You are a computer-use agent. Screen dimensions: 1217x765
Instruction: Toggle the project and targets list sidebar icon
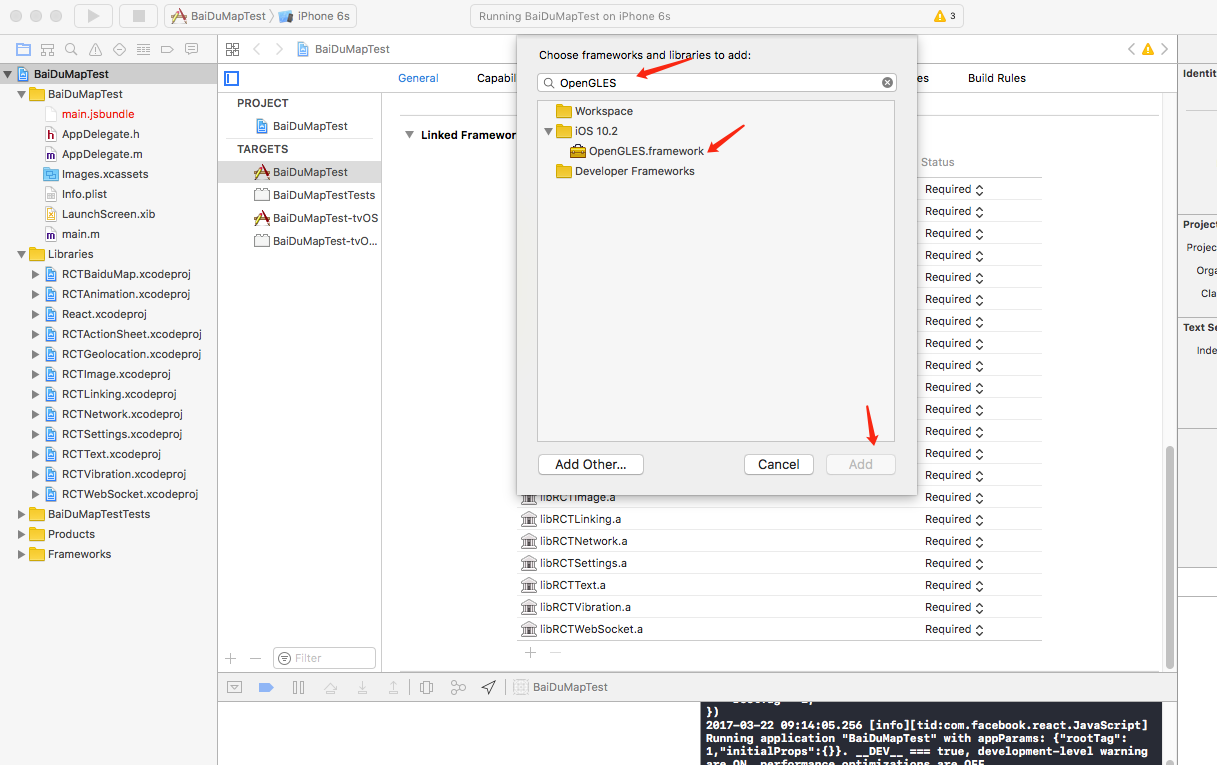(232, 78)
